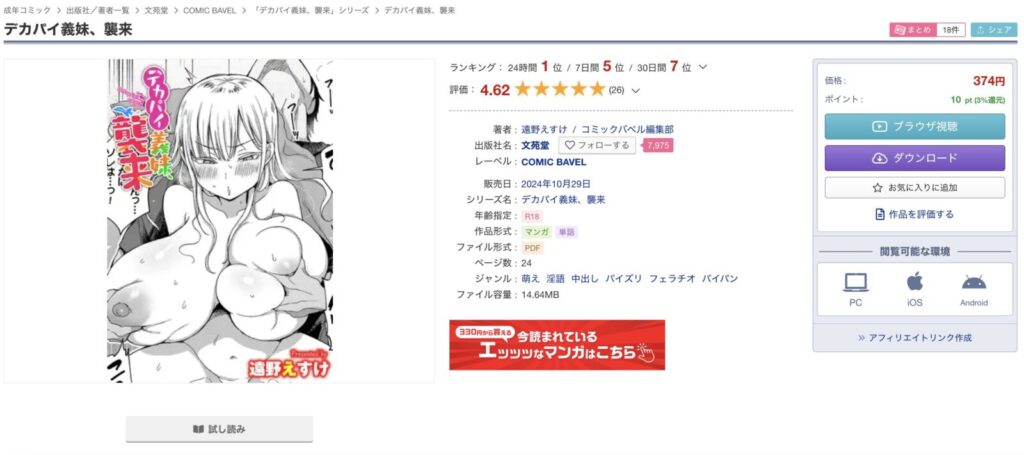Click the gold star rating row

560,89
